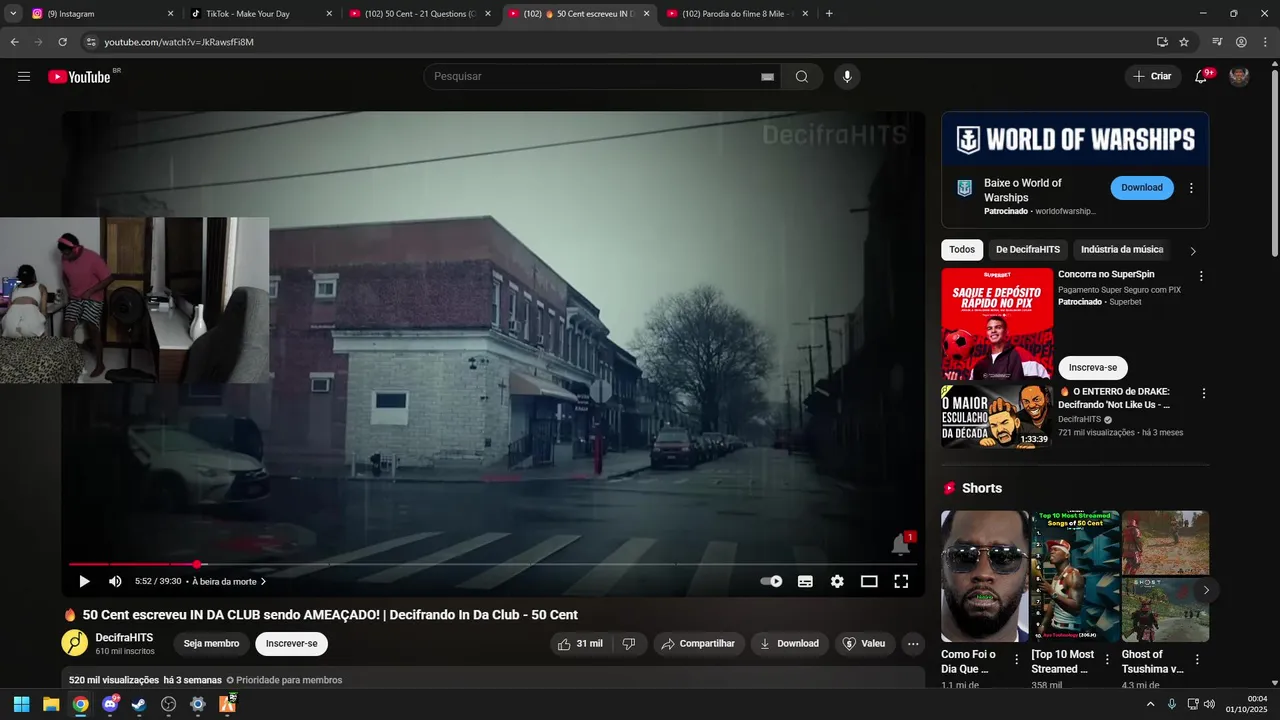The image size is (1280, 720).
Task: Open the on-screen keyboard in search box
Action: [x=768, y=77]
